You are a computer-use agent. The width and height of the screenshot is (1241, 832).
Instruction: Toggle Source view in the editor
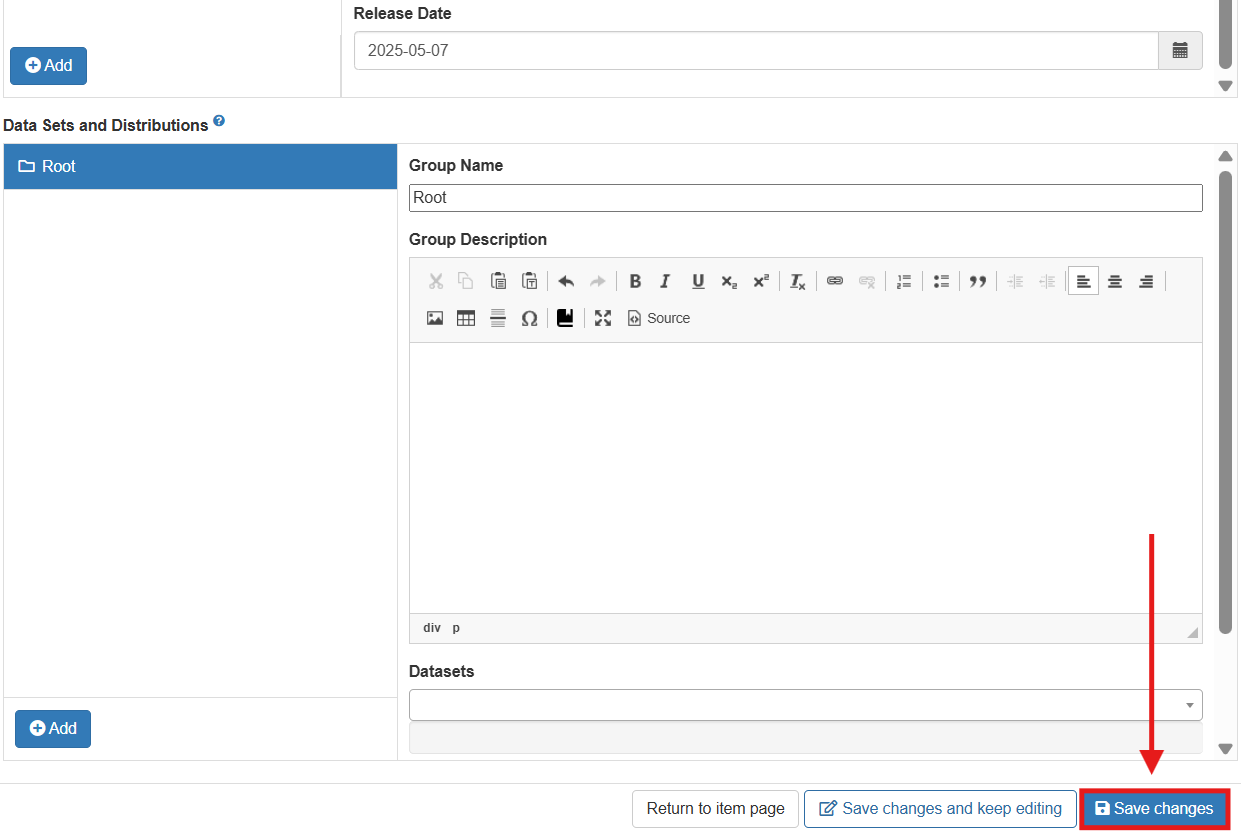(x=659, y=318)
